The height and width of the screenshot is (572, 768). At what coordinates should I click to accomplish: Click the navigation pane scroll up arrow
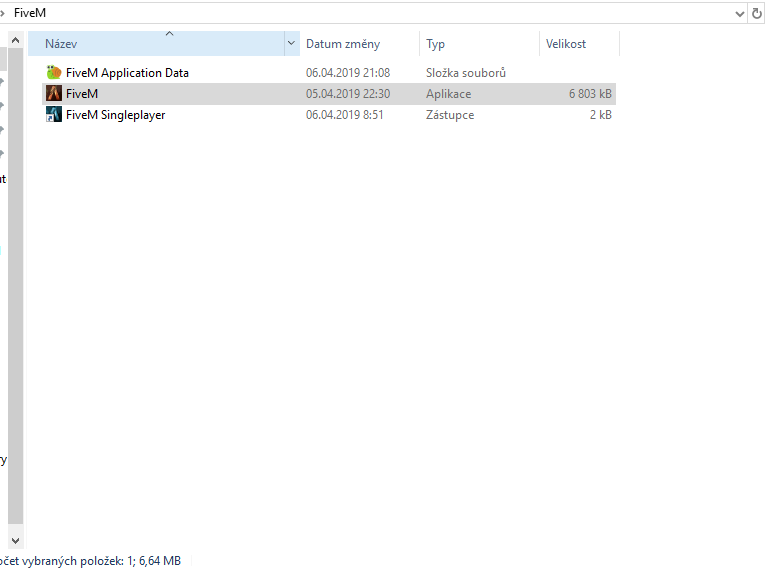point(15,40)
